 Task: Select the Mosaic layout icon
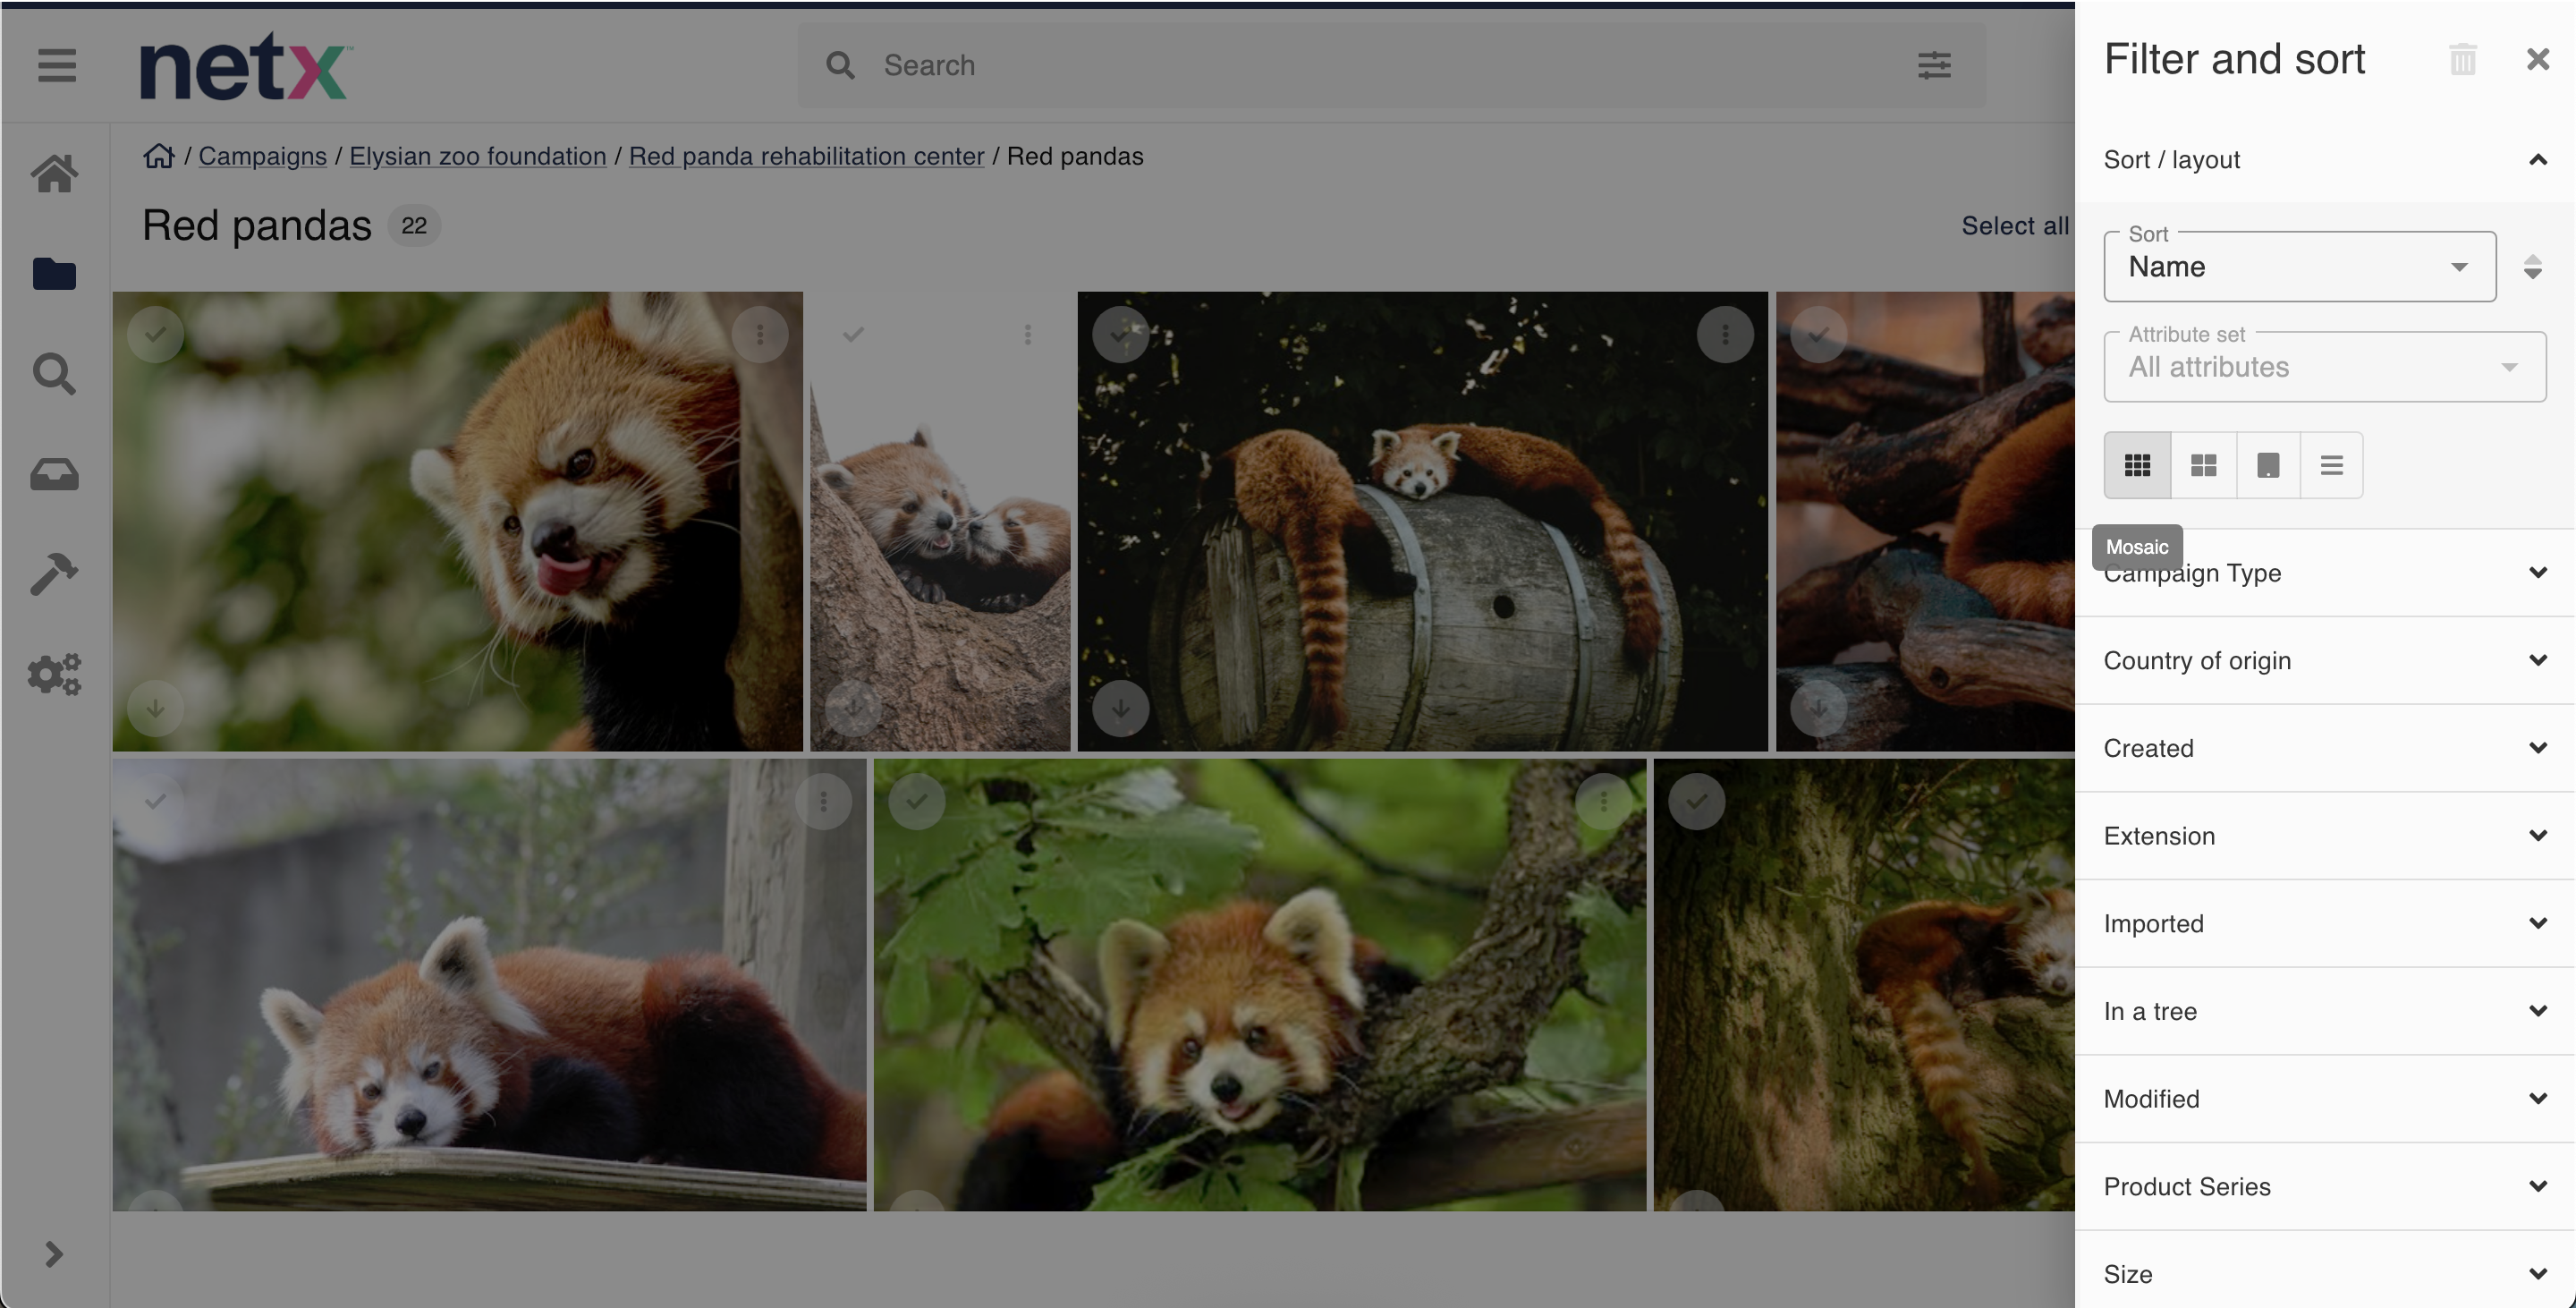[x=2137, y=465]
